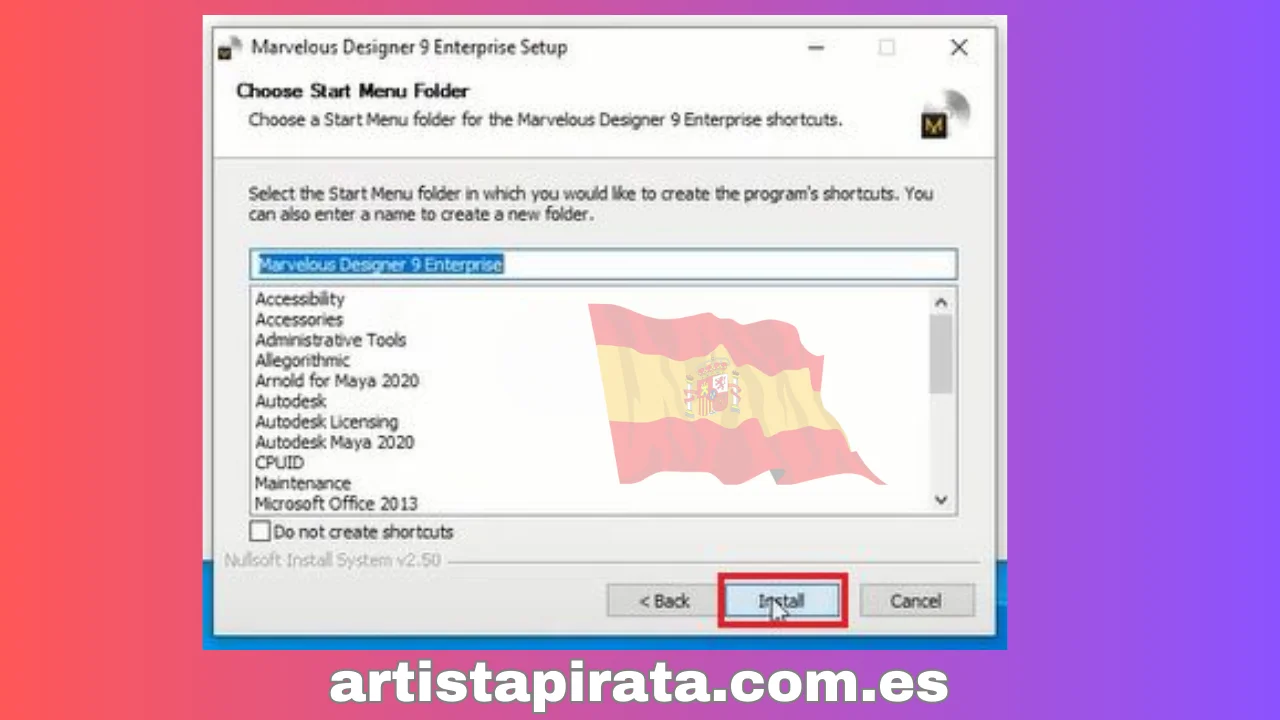The image size is (1280, 720).
Task: Select Accessibility folder in the list
Action: pyautogui.click(x=299, y=299)
